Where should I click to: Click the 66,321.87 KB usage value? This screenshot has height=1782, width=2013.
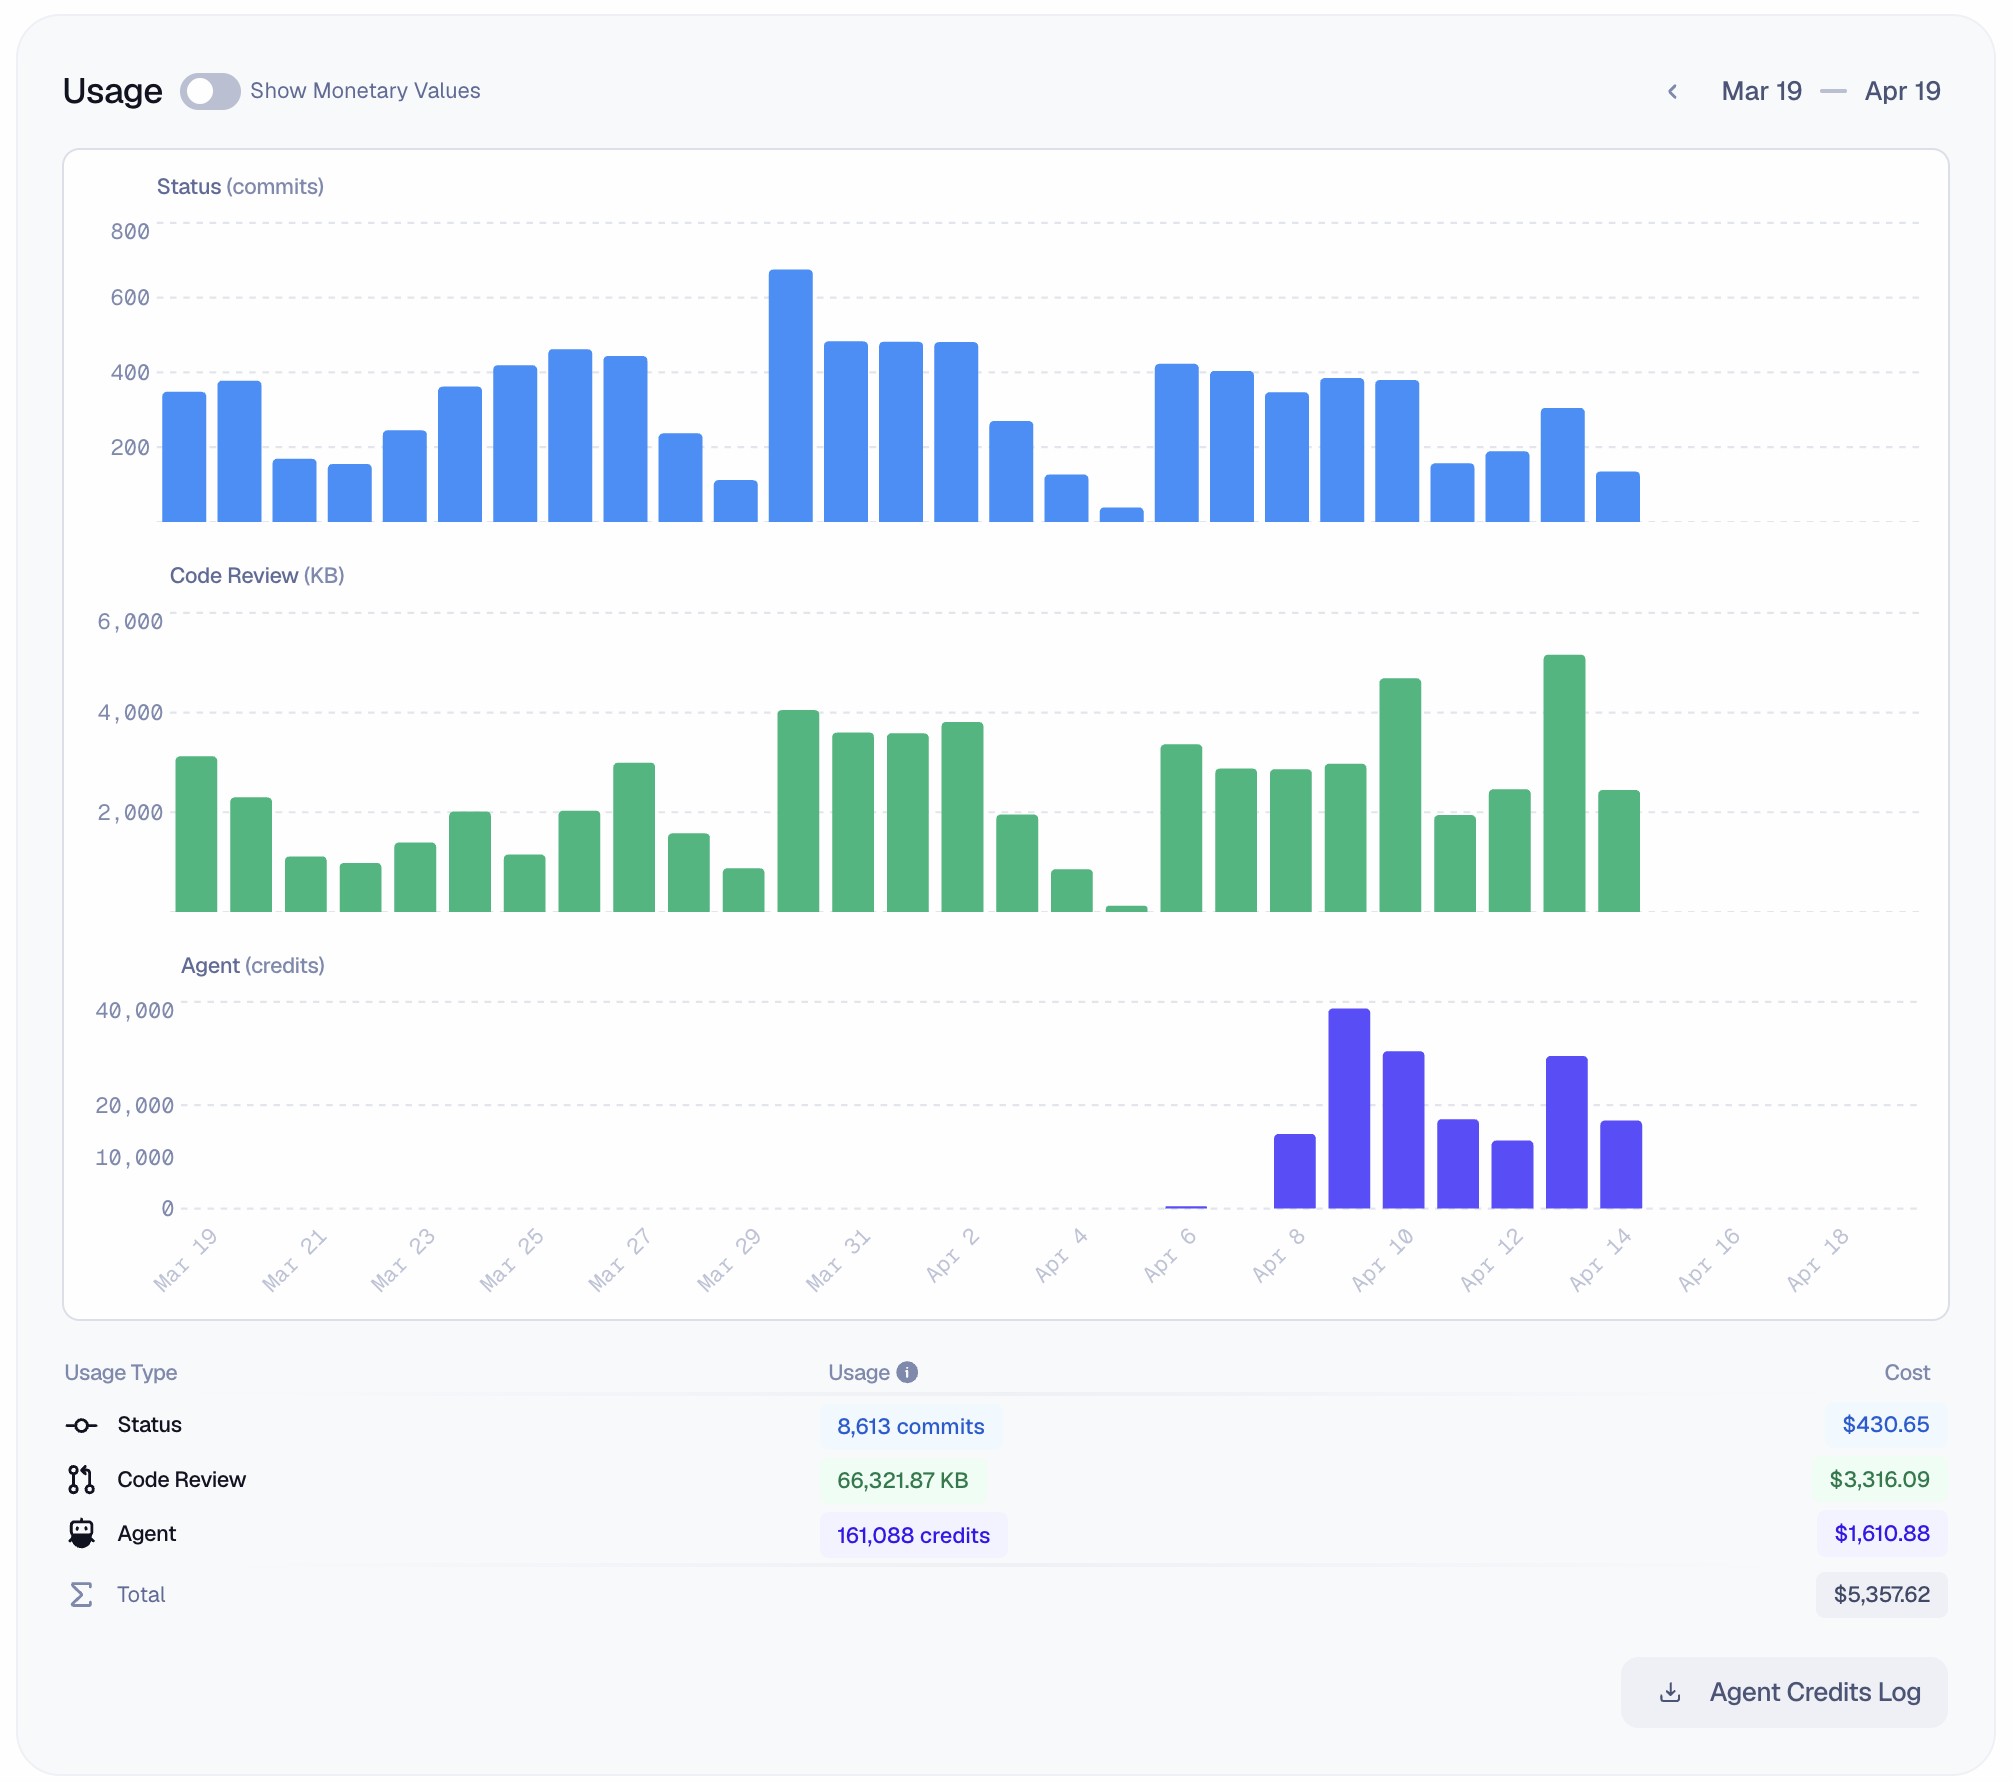[x=904, y=1481]
